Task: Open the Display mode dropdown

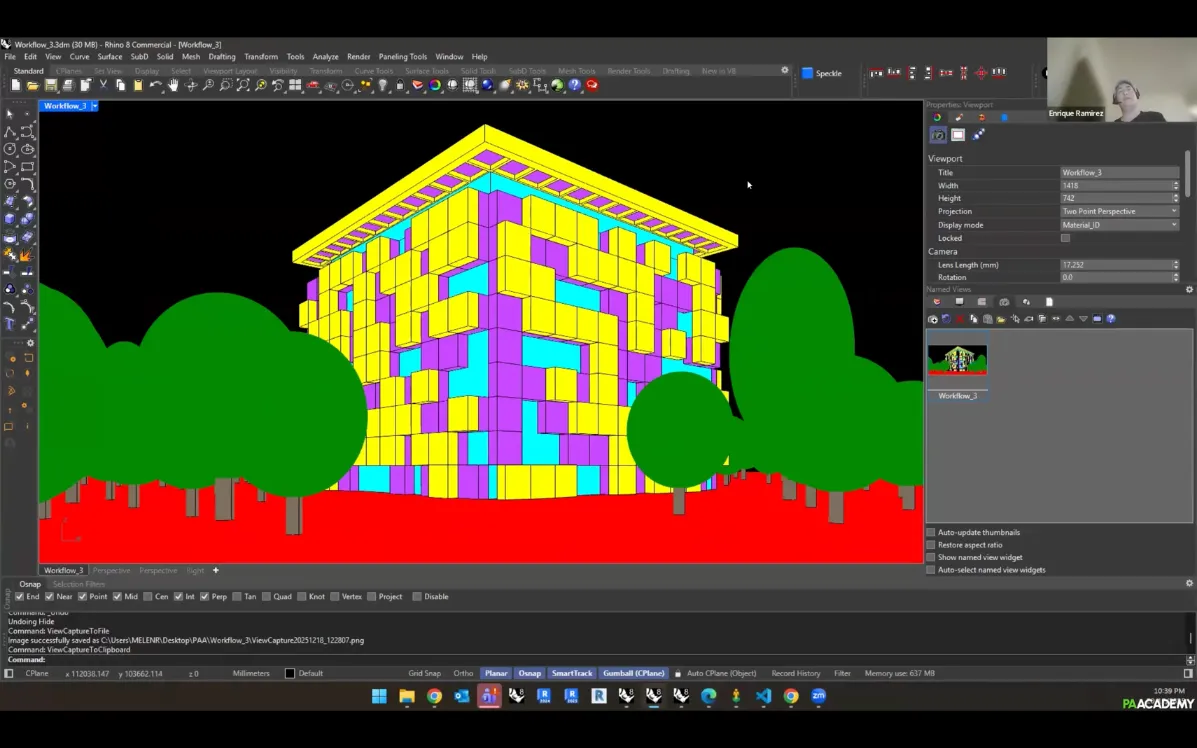Action: (1119, 225)
